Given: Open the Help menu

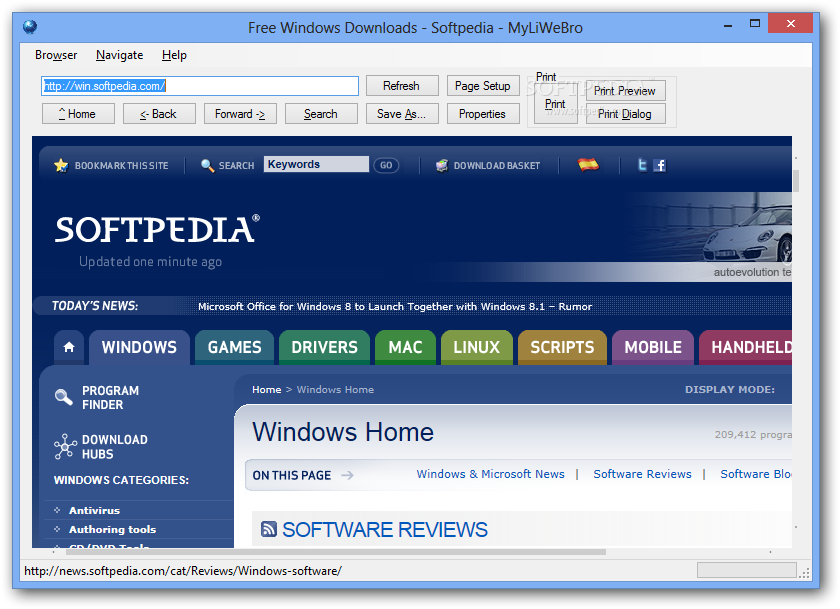Looking at the screenshot, I should pos(174,55).
